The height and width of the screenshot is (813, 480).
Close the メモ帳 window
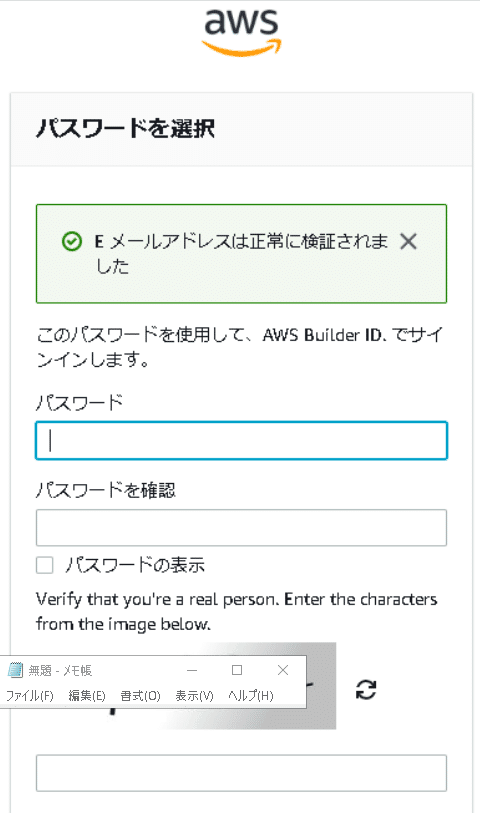coord(283,670)
